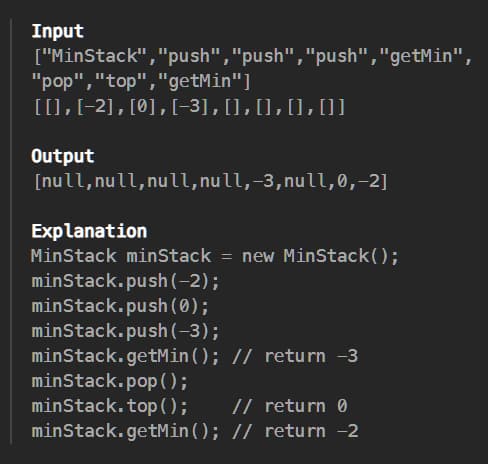Screen dimensions: 488x464
Task: Click the minStack.push(0); line
Action: tap(120, 306)
